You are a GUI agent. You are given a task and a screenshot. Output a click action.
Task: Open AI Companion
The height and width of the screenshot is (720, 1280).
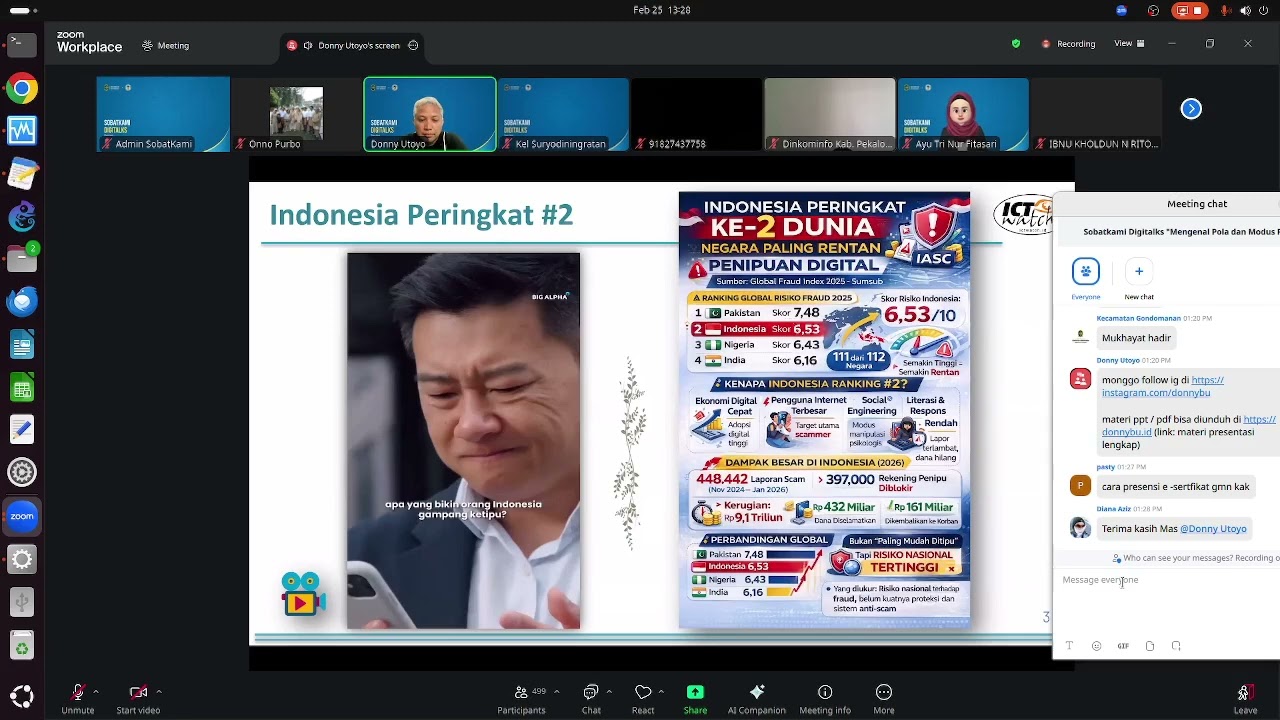[x=757, y=697]
